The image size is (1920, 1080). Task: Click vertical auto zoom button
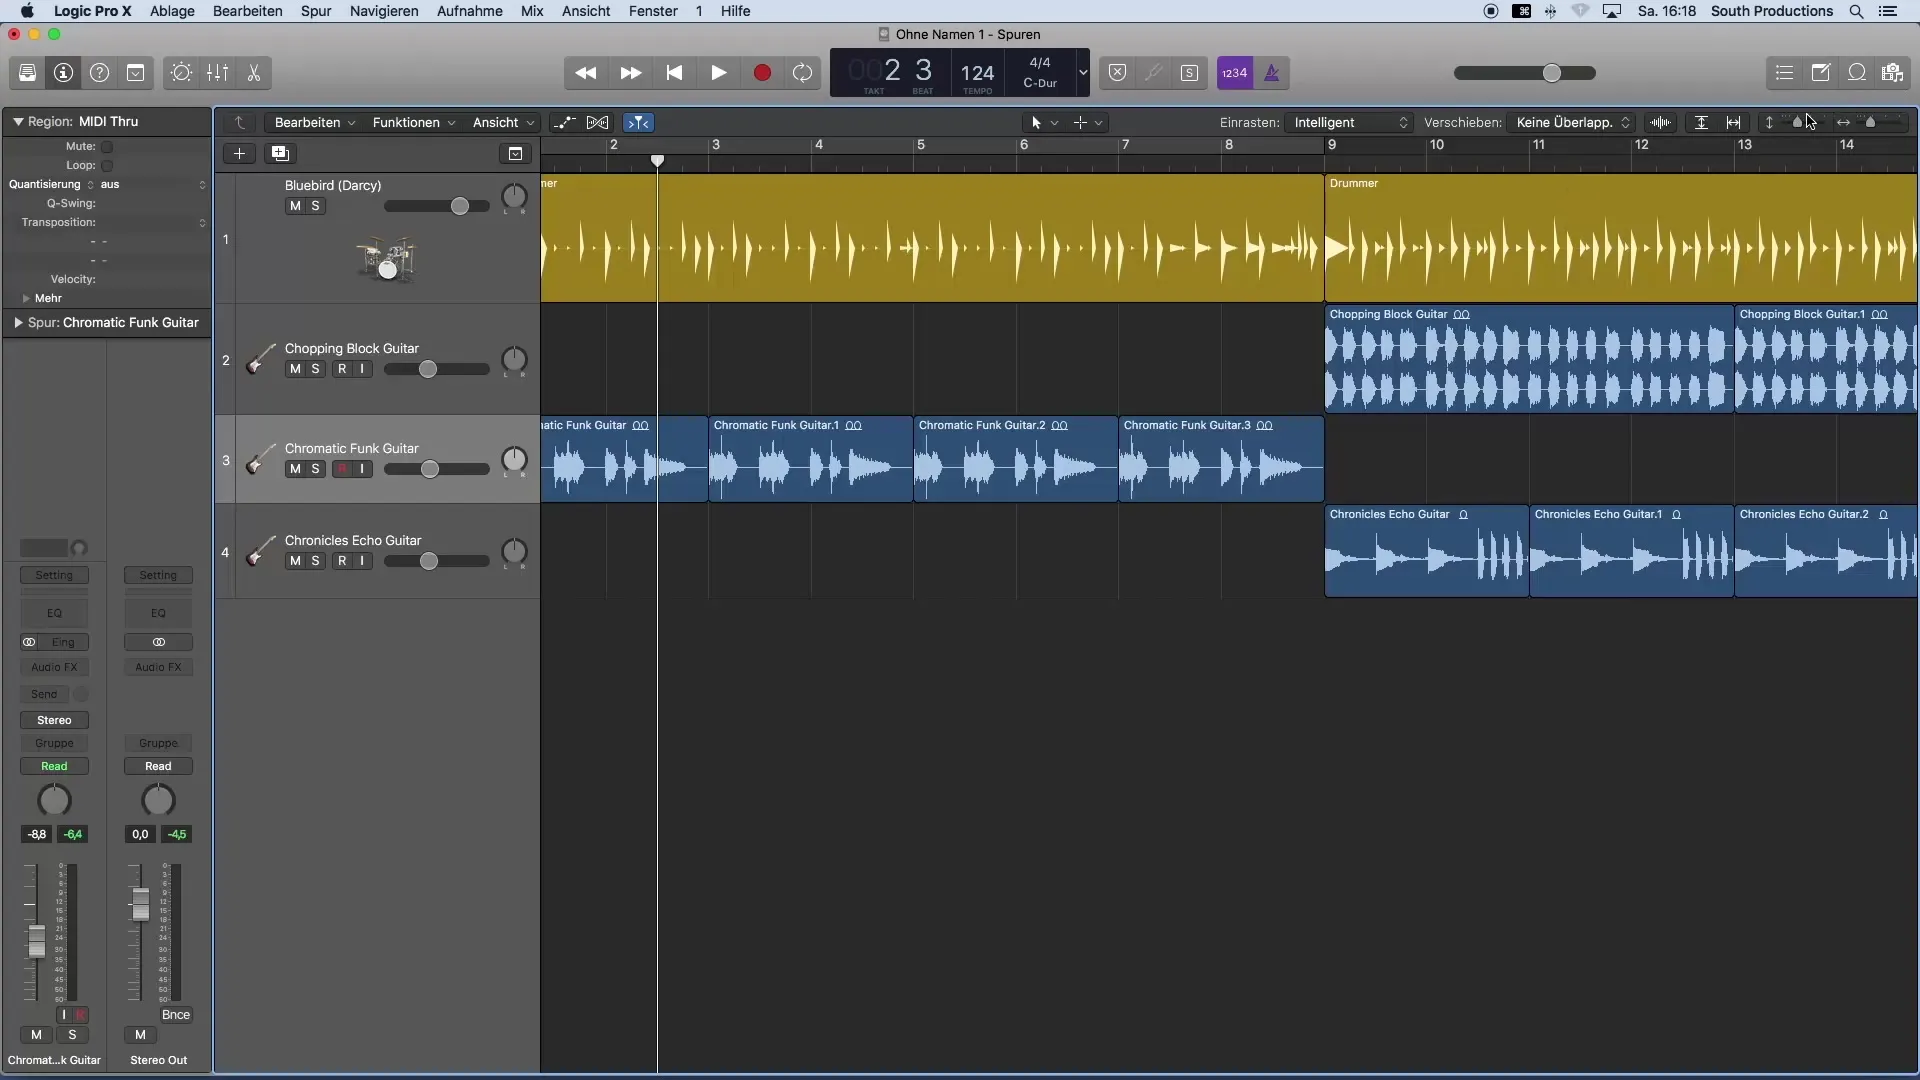[x=1701, y=122]
